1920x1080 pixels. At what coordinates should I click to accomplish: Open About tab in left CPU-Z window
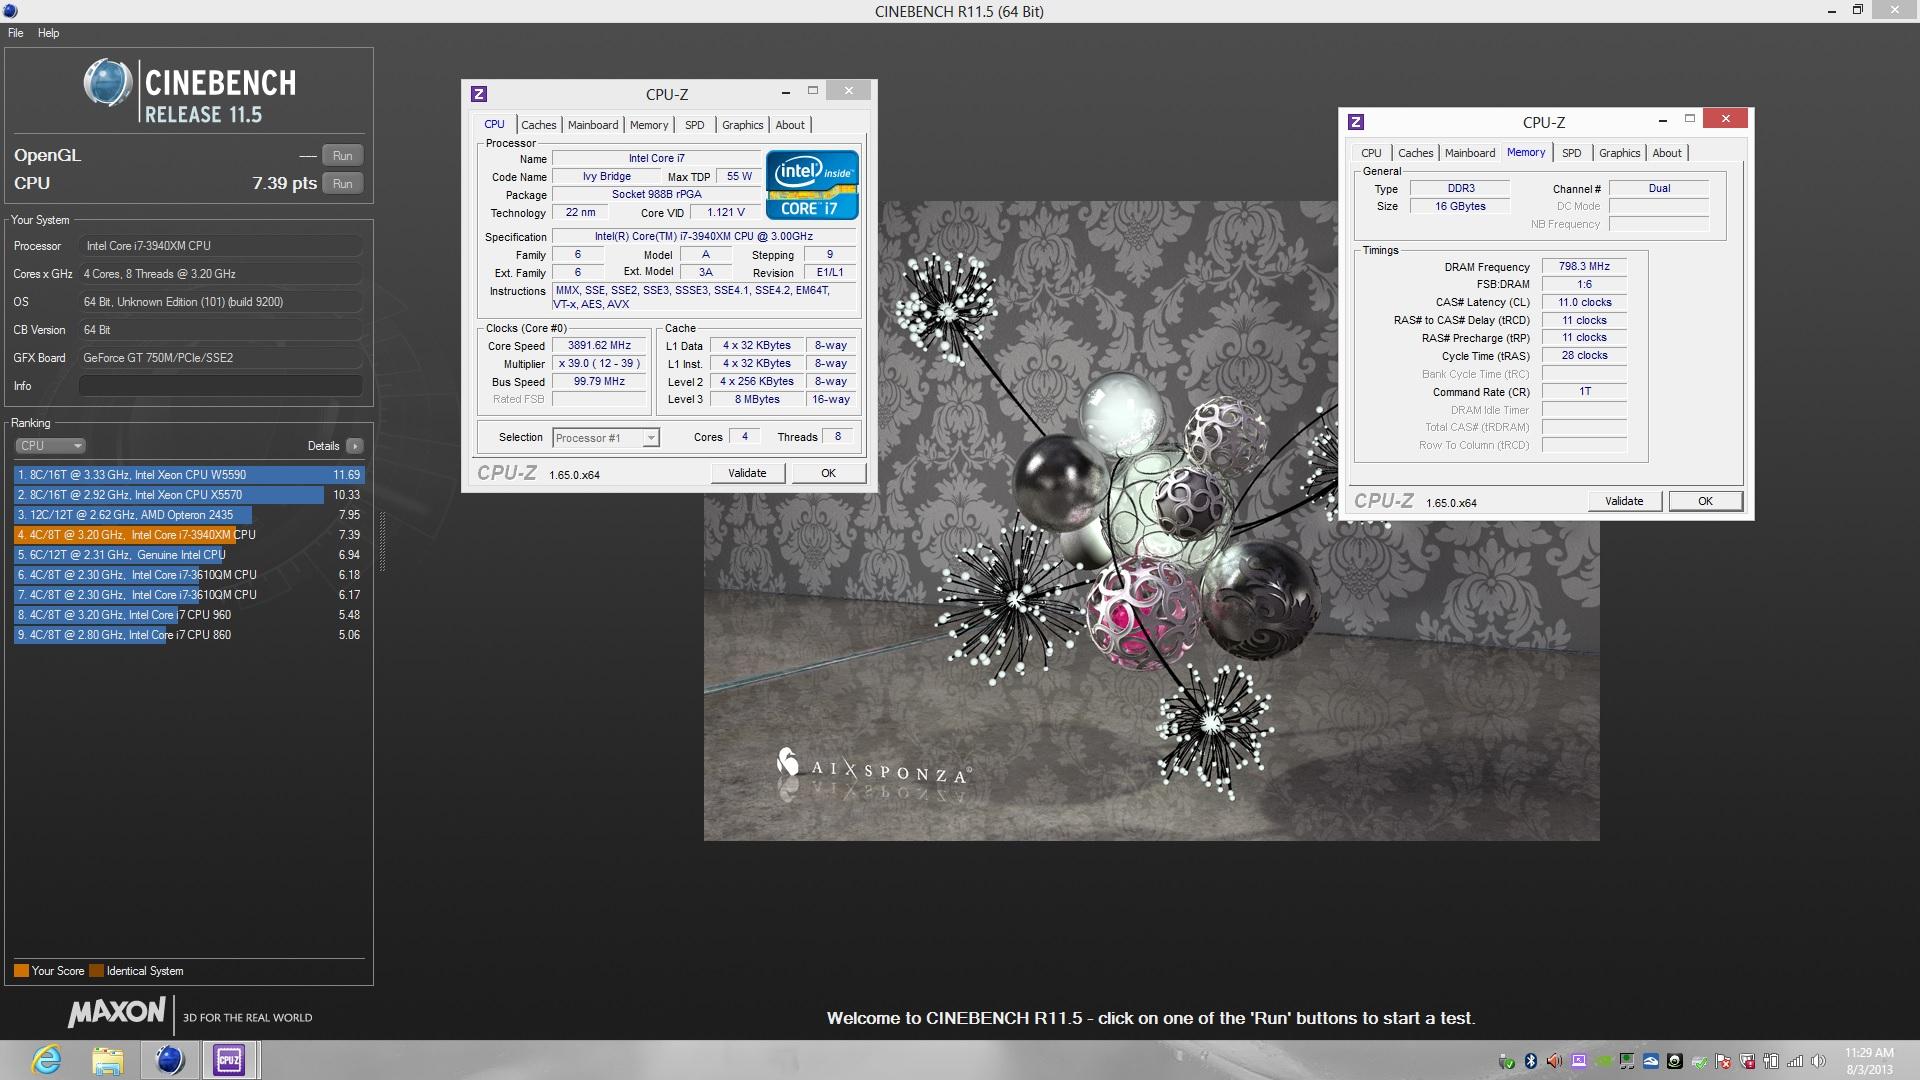pyautogui.click(x=790, y=125)
